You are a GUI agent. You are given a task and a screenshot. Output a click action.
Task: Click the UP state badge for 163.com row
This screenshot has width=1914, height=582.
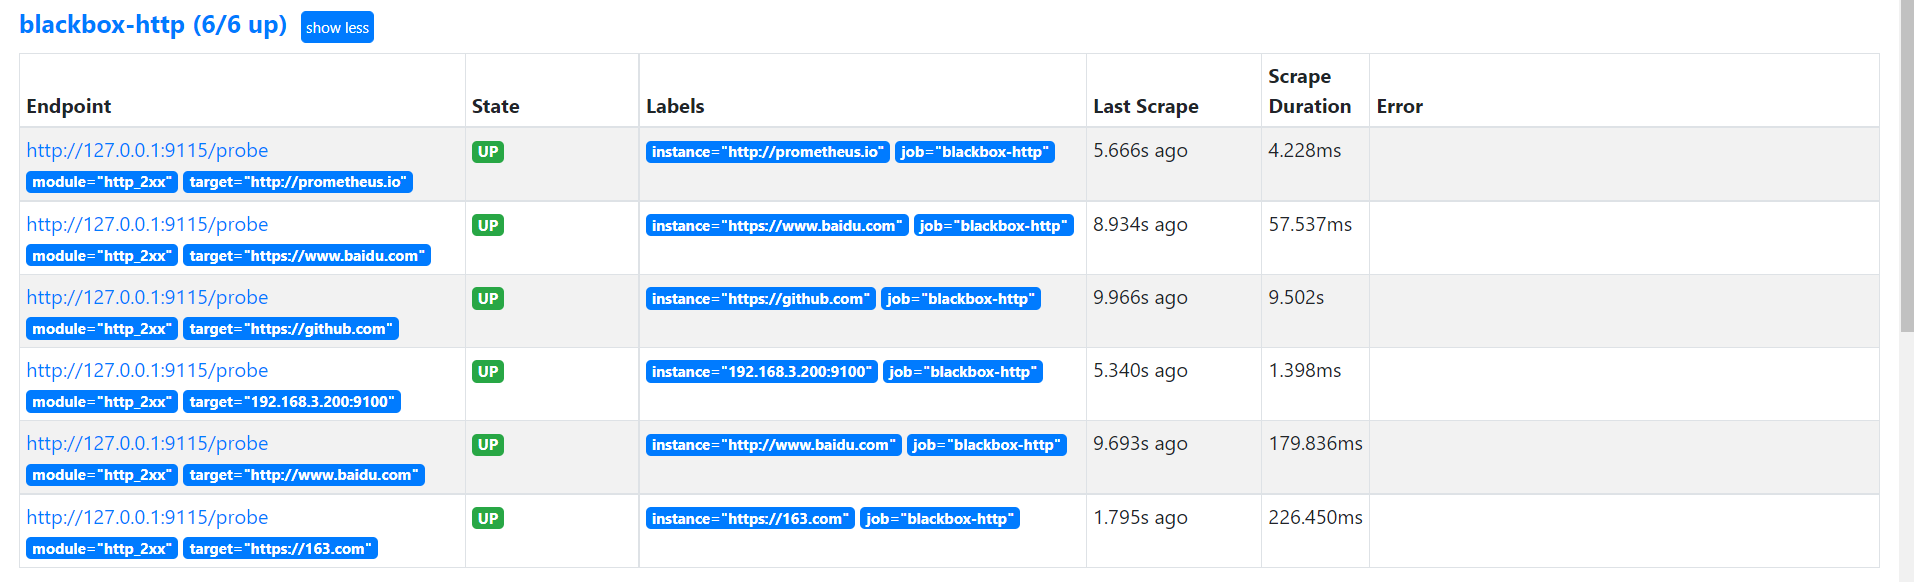pos(488,518)
